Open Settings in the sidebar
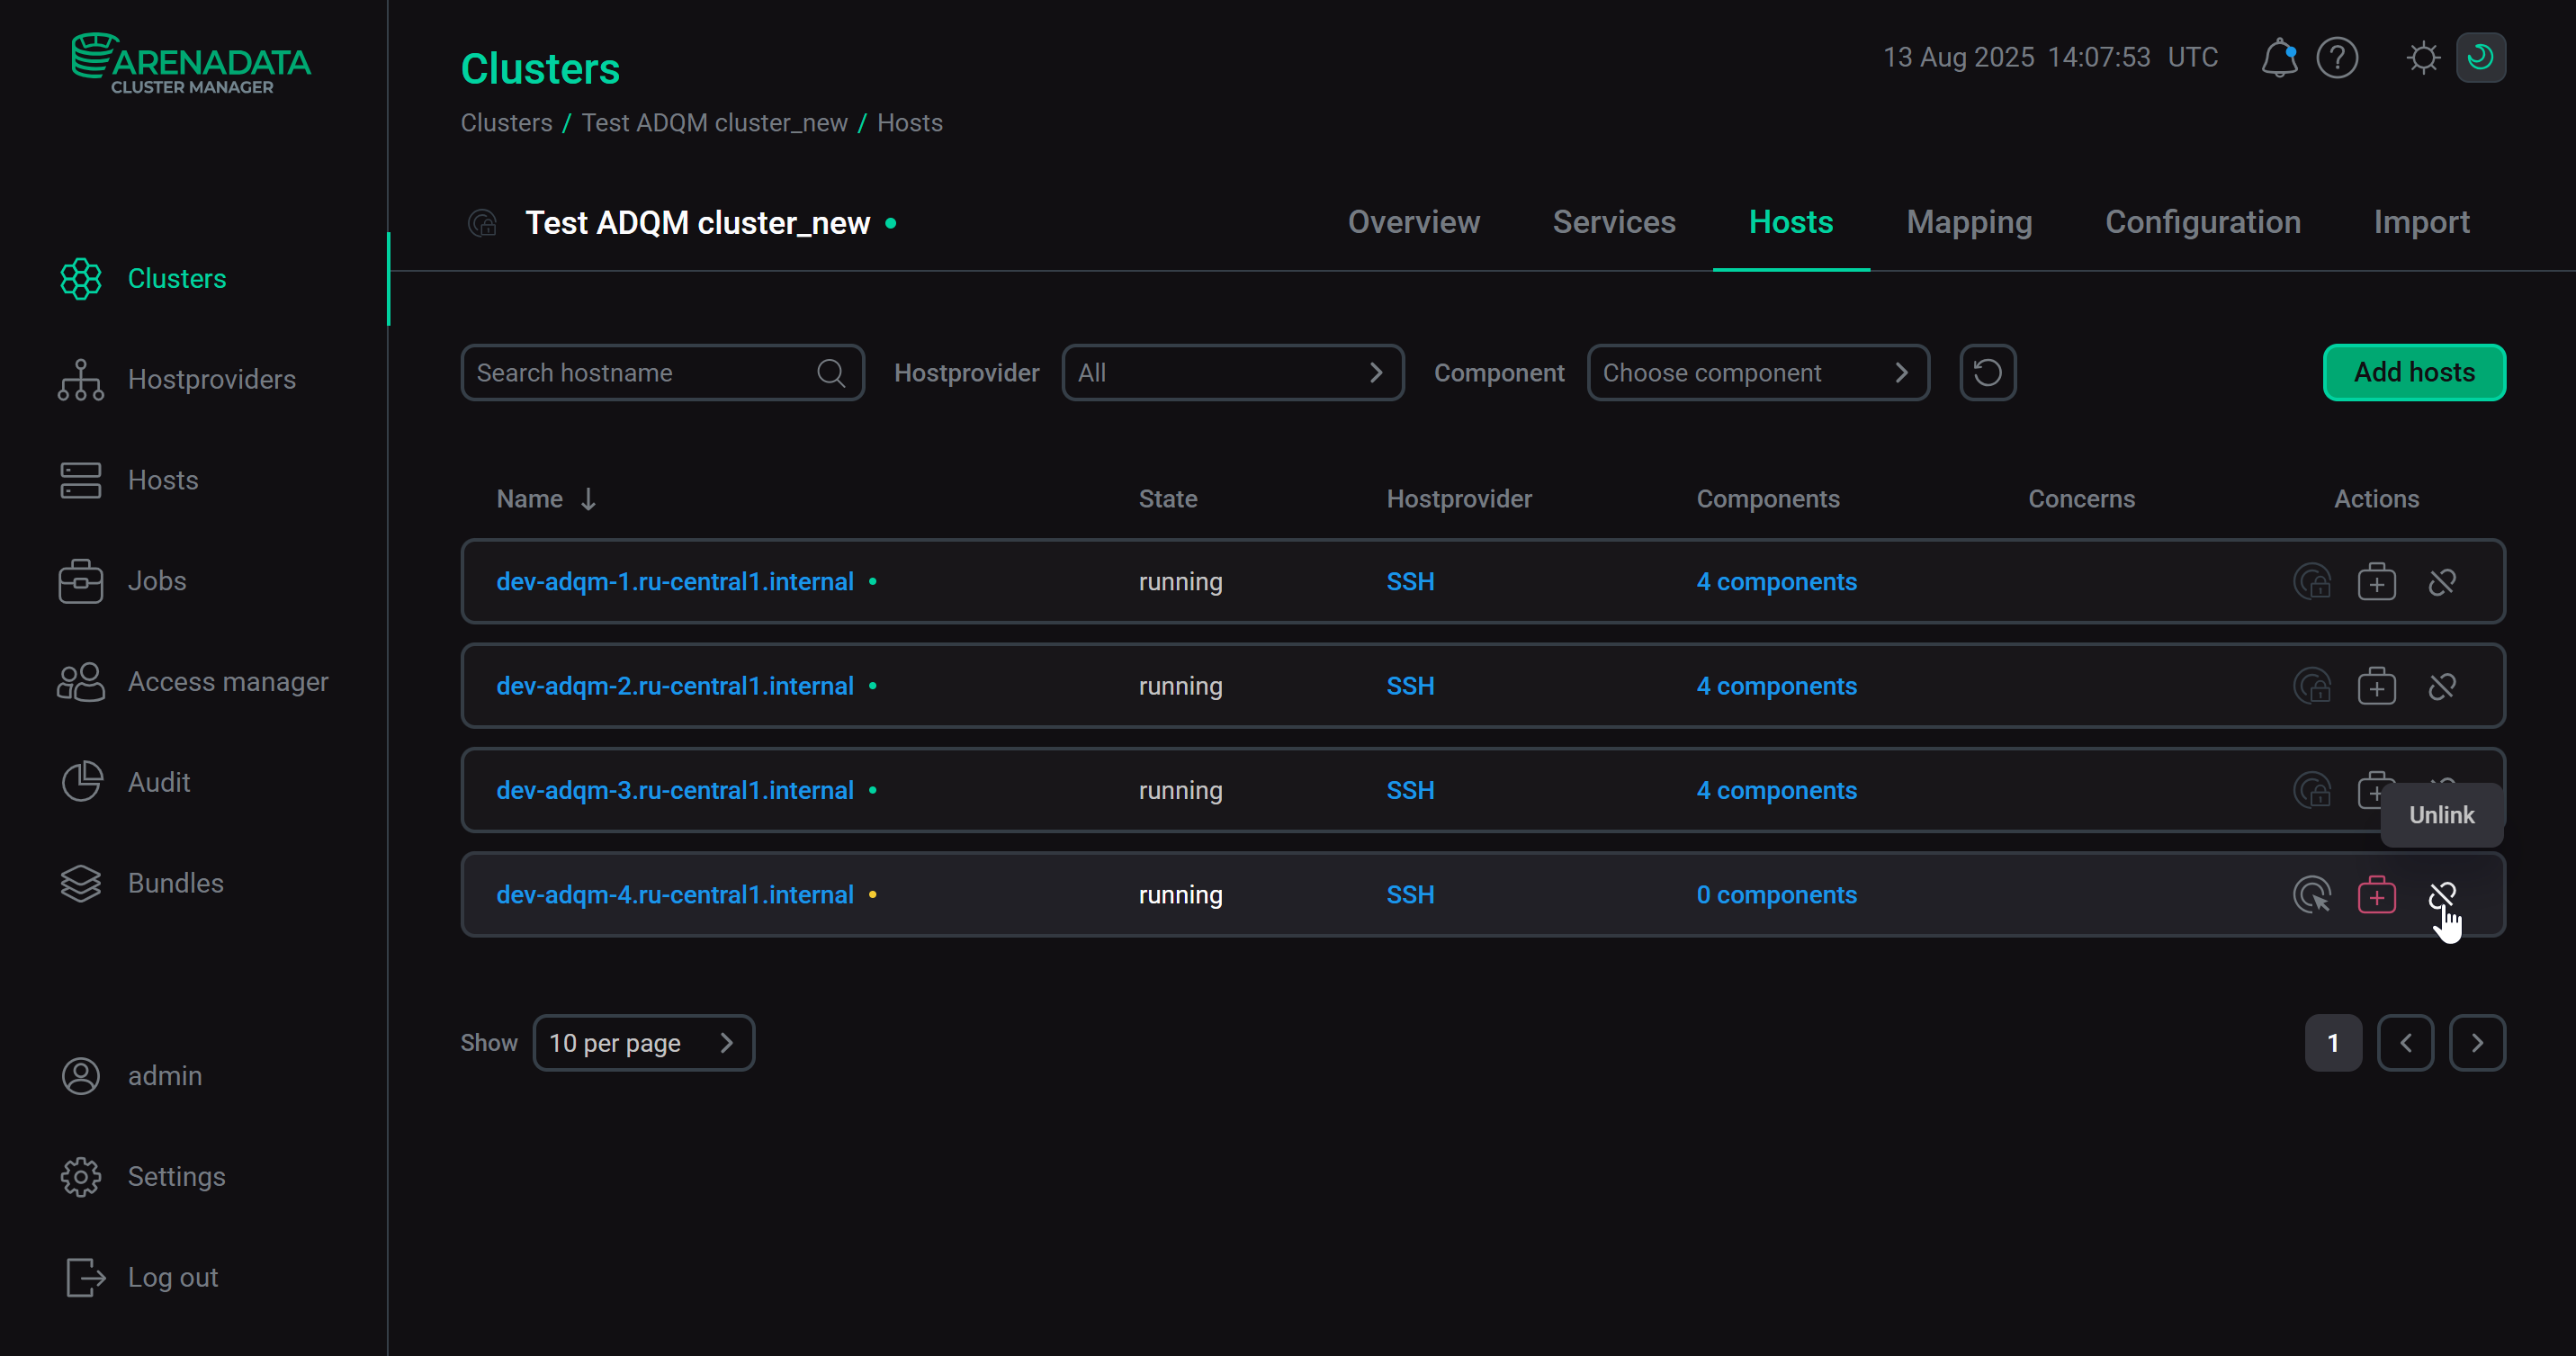Viewport: 2576px width, 1356px height. [143, 1177]
